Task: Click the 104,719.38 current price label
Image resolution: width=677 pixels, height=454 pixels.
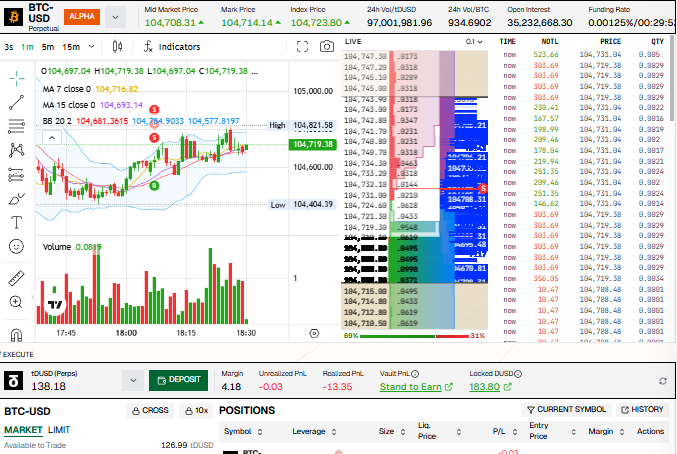Action: coord(313,144)
